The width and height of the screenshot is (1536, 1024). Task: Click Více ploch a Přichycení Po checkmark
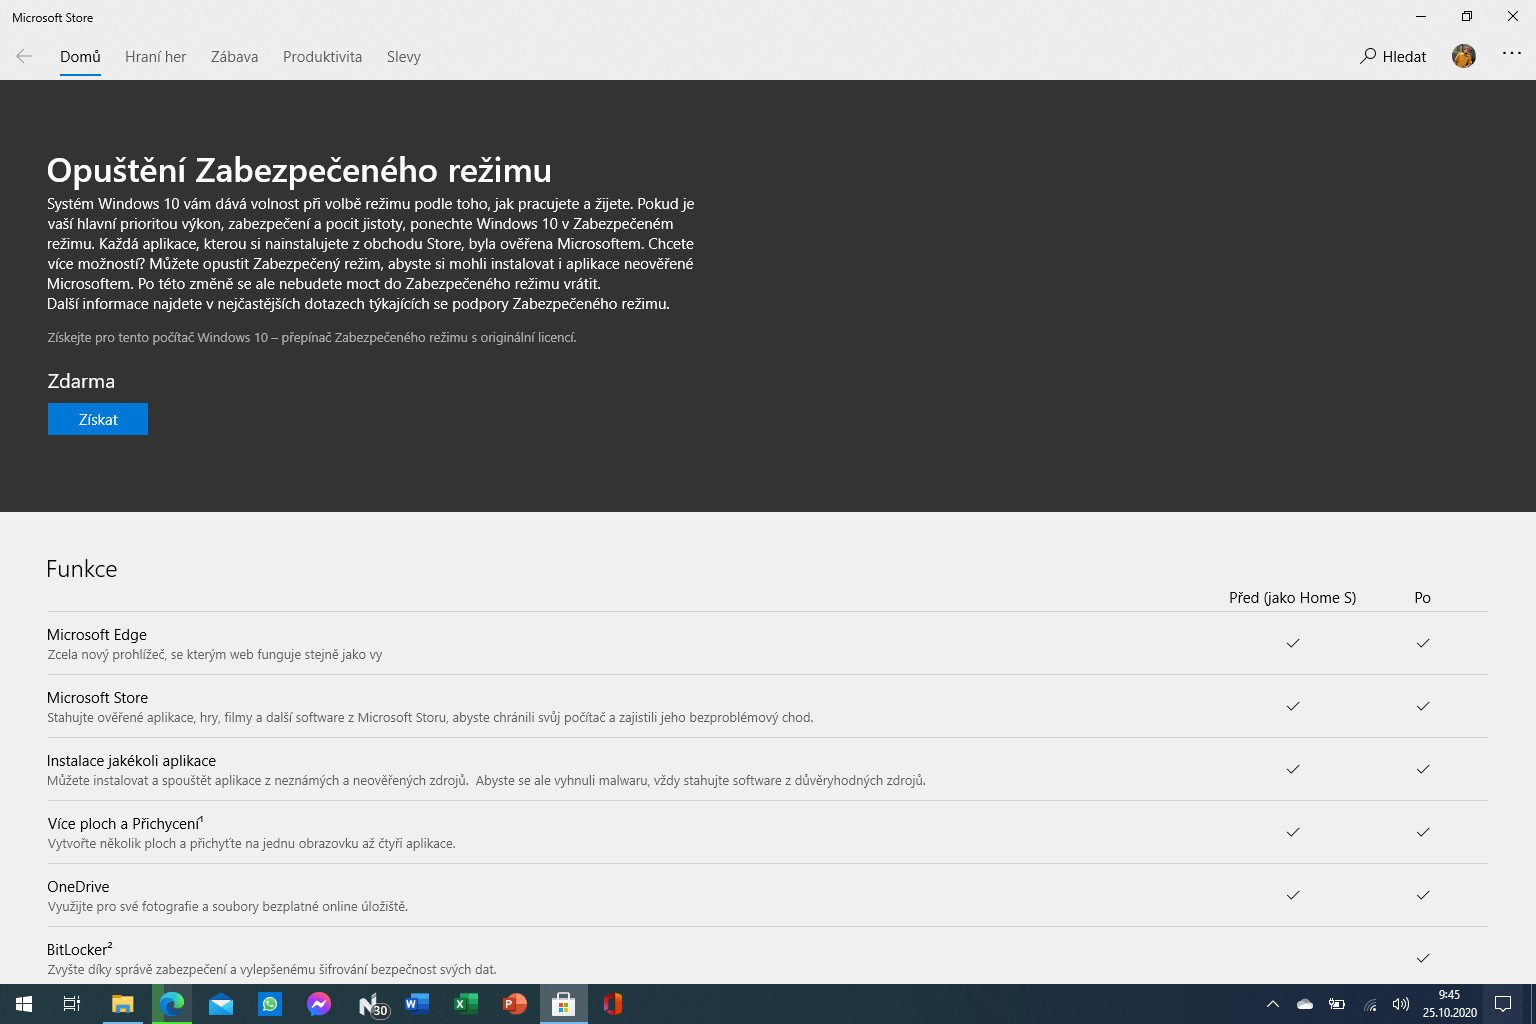[x=1423, y=832]
